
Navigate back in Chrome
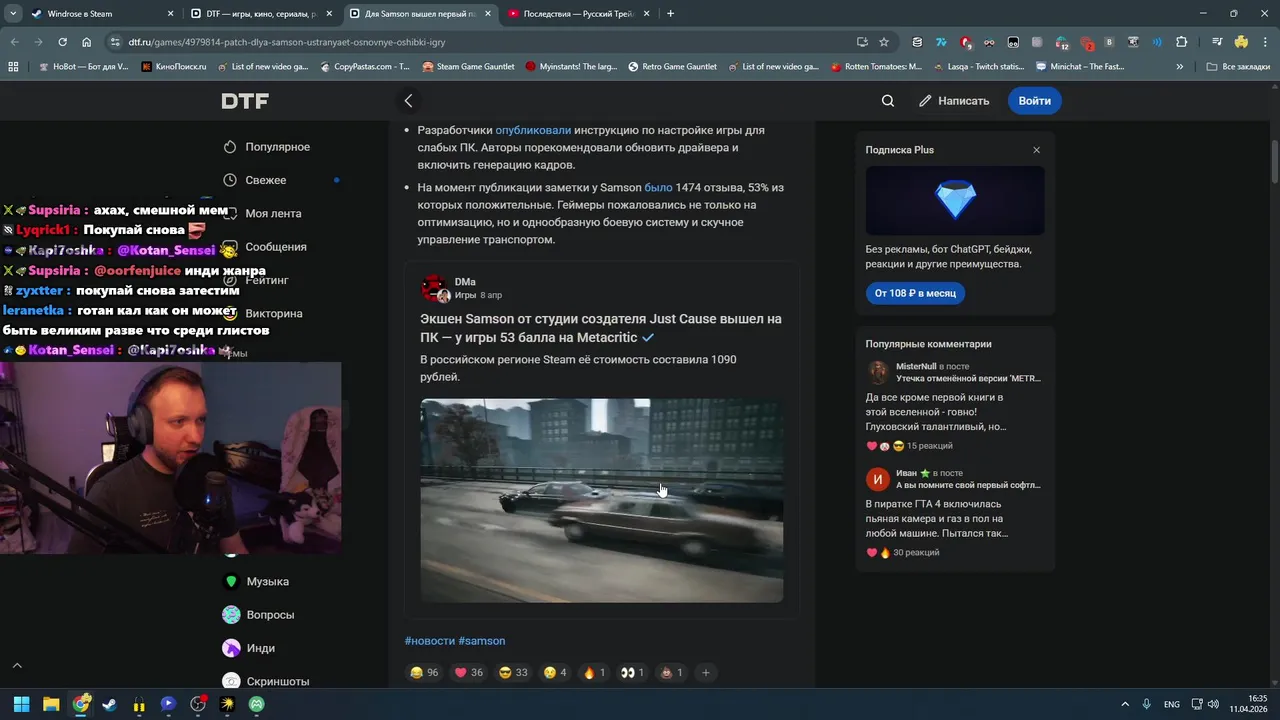coord(14,42)
